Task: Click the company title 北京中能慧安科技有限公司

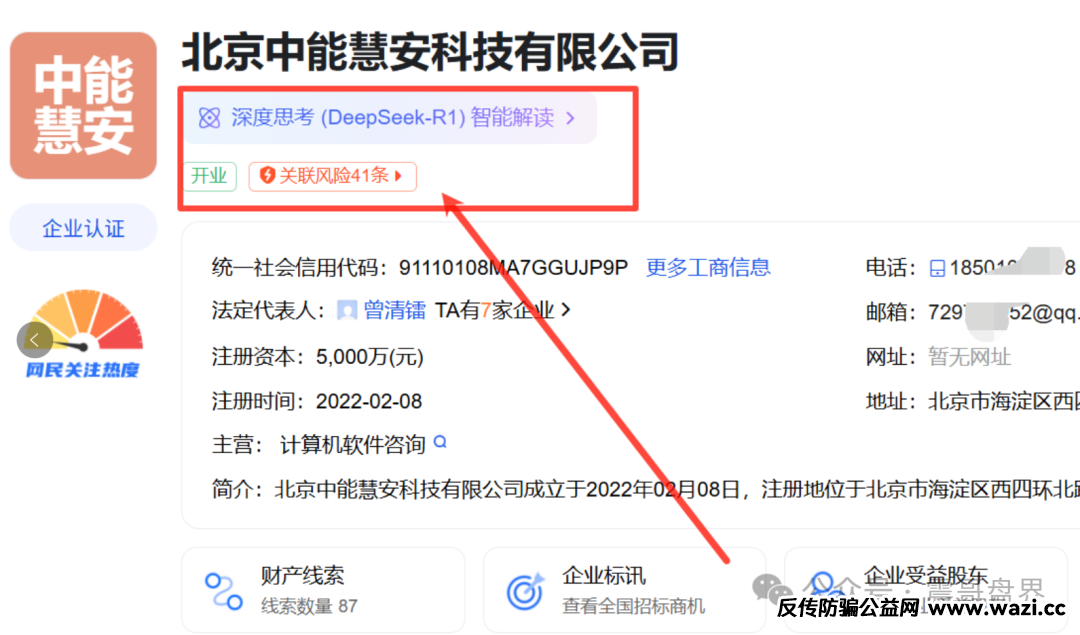Action: point(430,52)
